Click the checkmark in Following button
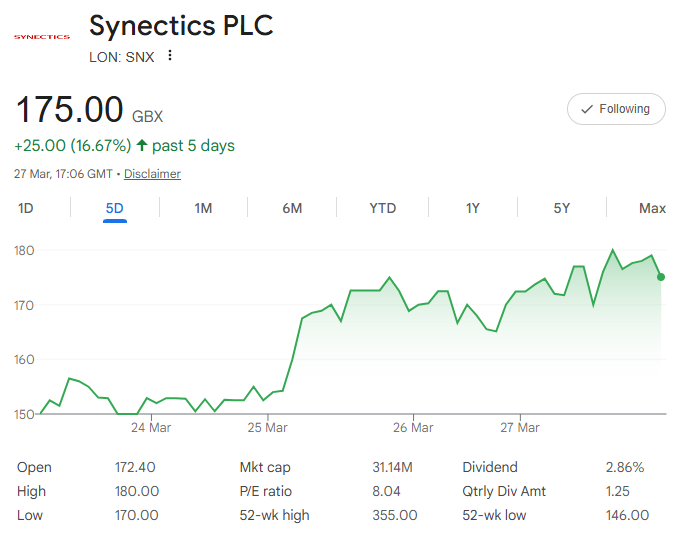This screenshot has height=538, width=682. [x=587, y=109]
